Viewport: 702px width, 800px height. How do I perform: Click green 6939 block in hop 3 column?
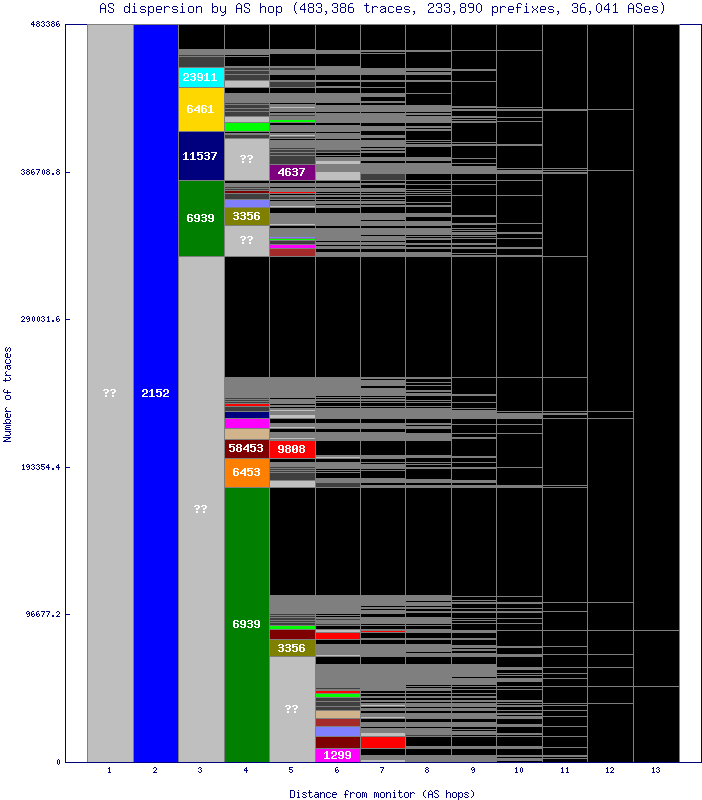201,218
